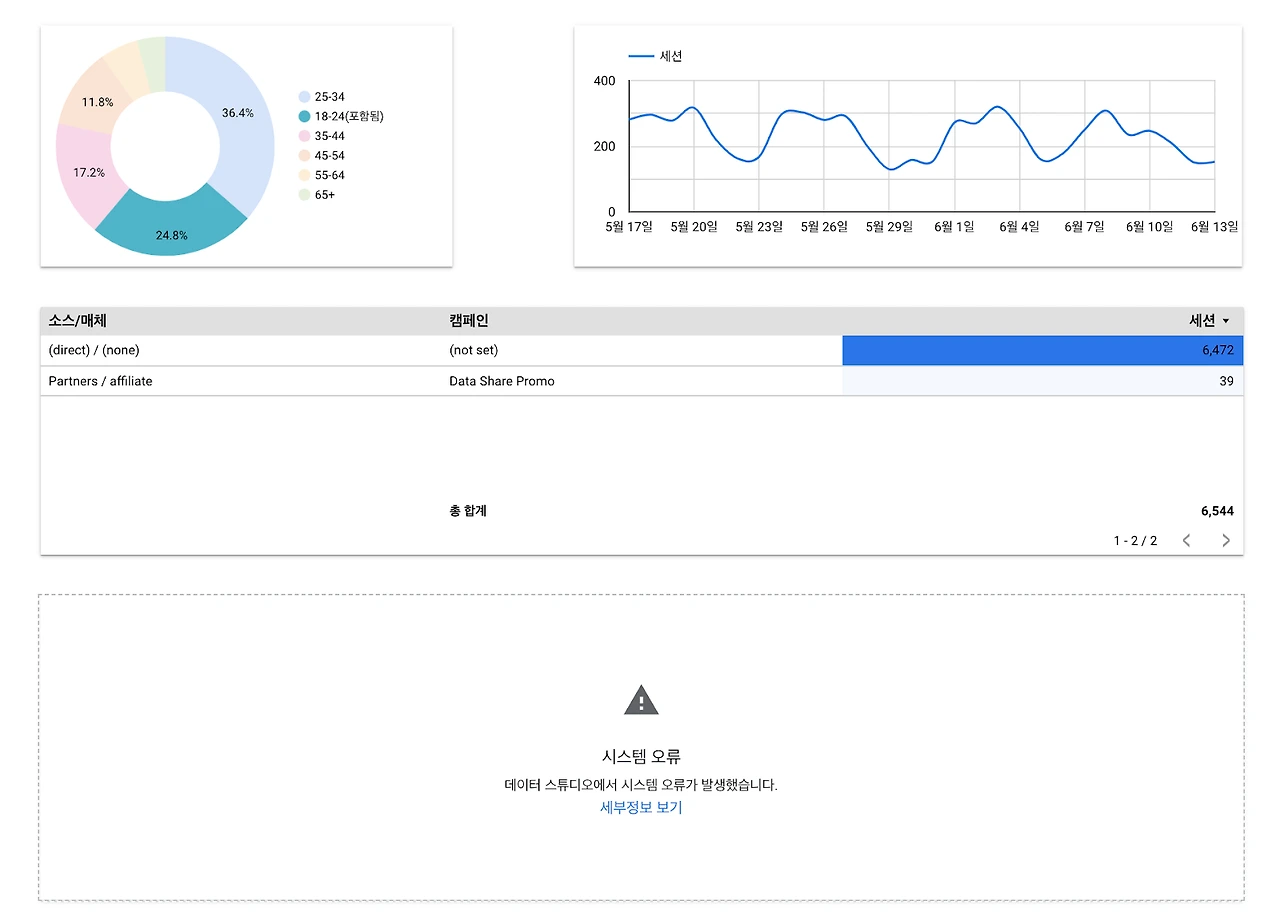Click the 39 sessions cell
This screenshot has width=1280, height=924.
[x=1043, y=381]
